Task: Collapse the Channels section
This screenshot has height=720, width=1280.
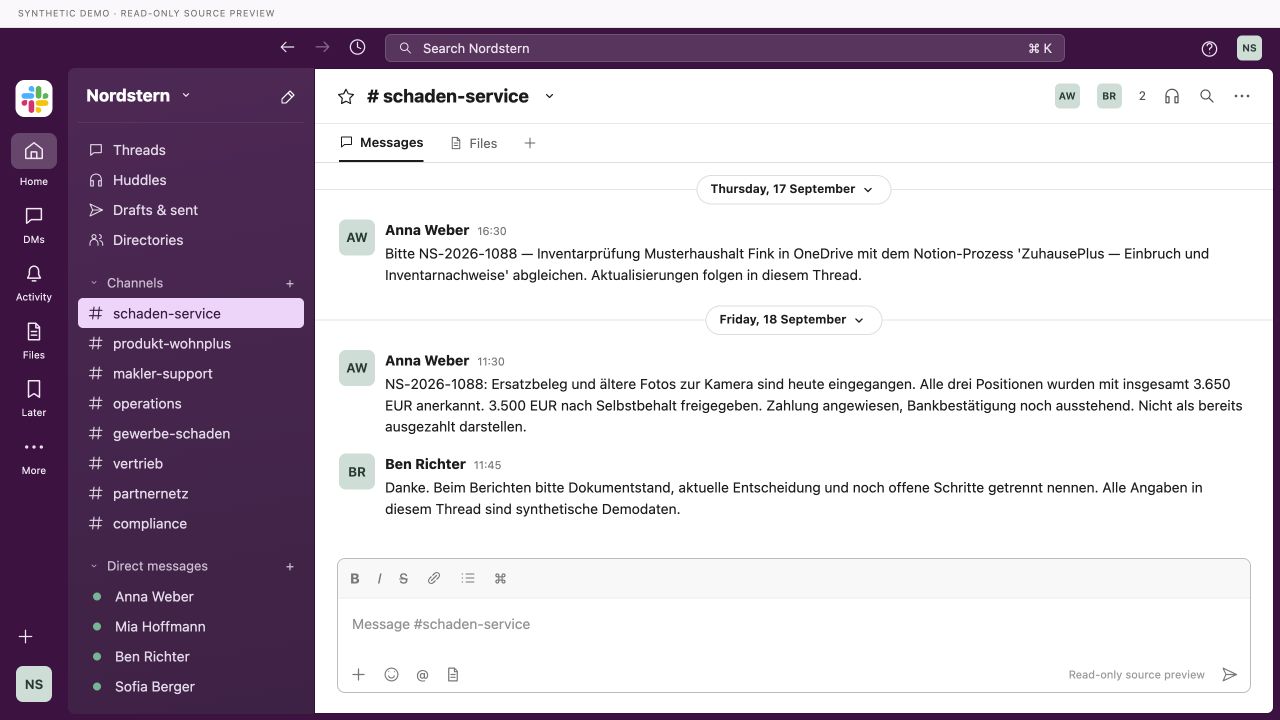Action: click(94, 283)
